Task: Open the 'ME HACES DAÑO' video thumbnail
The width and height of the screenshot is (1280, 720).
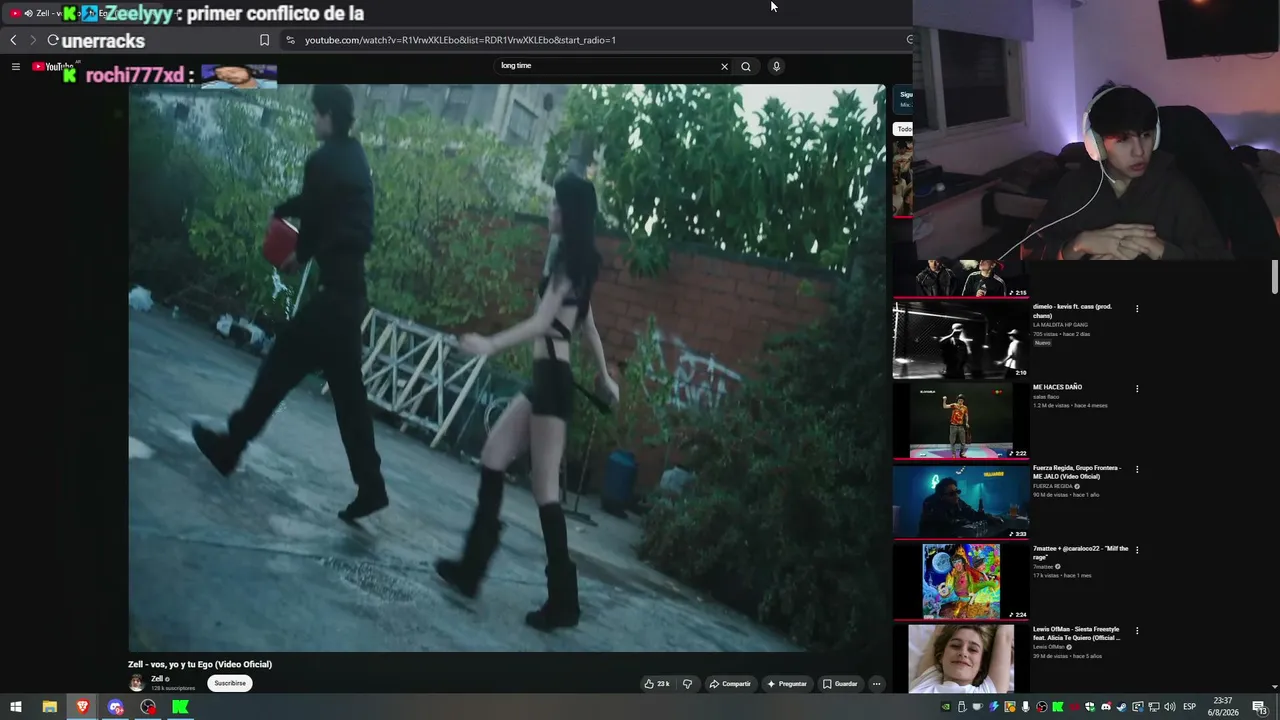Action: [961, 421]
